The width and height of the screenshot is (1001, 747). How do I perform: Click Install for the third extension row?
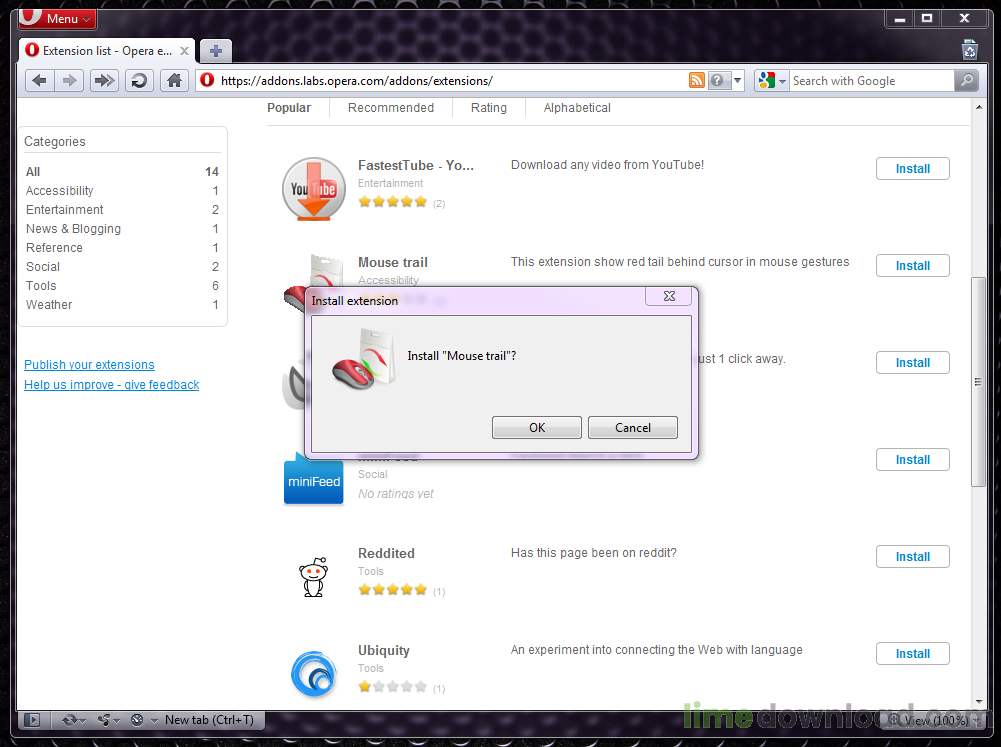coord(912,363)
